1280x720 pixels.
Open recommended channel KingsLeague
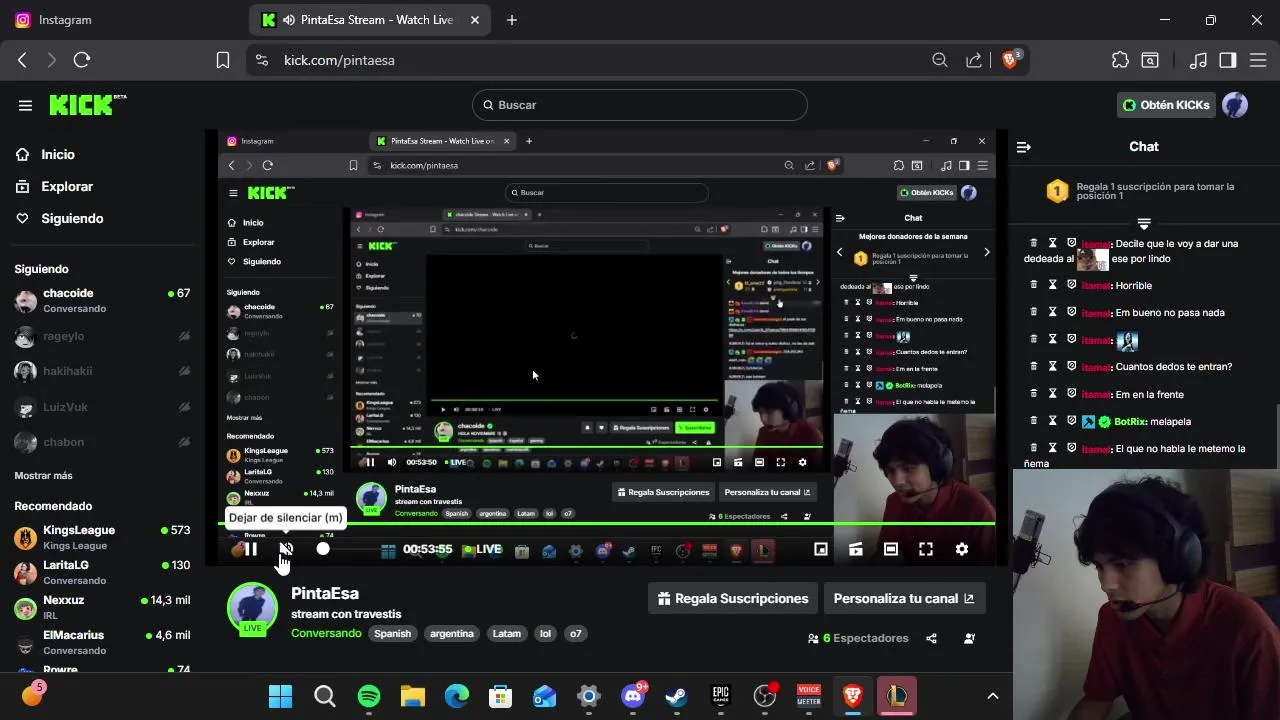click(x=102, y=537)
